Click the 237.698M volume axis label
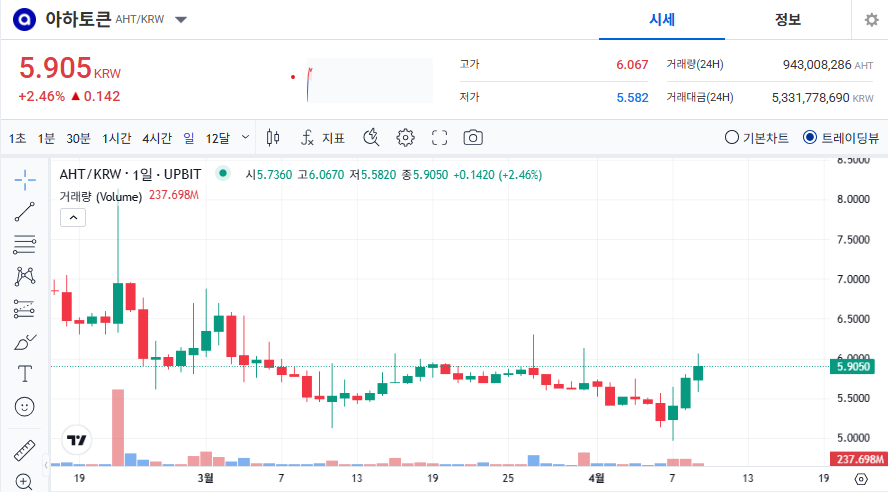888x492 pixels. point(859,459)
